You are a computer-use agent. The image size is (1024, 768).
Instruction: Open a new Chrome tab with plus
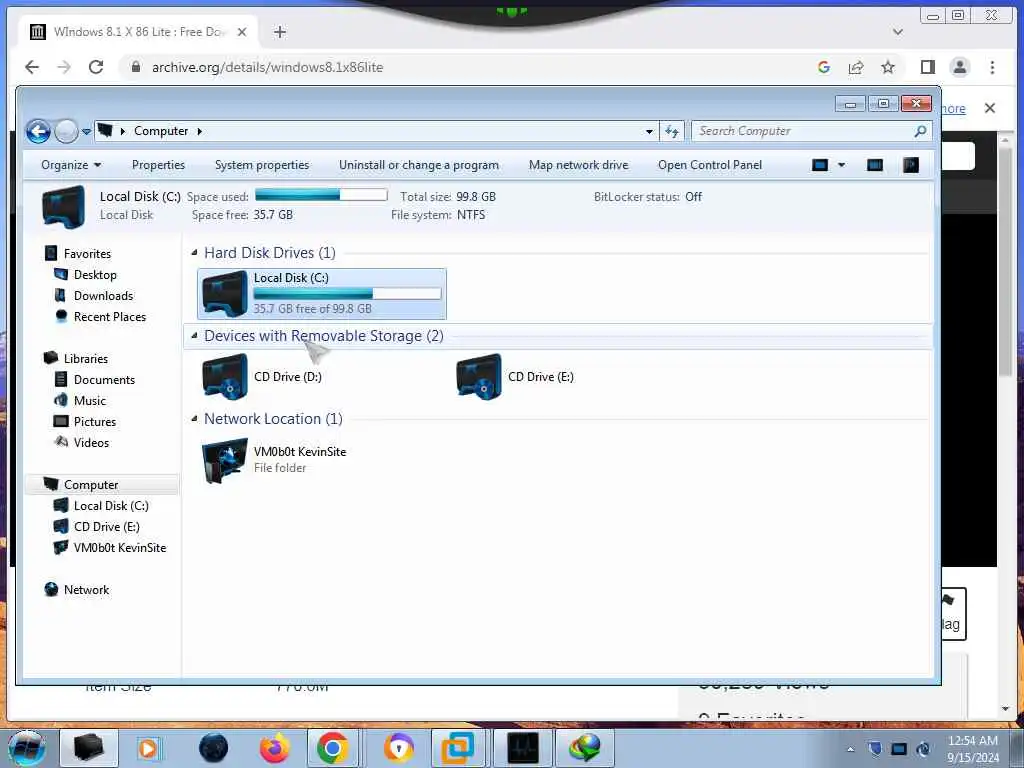pyautogui.click(x=280, y=32)
